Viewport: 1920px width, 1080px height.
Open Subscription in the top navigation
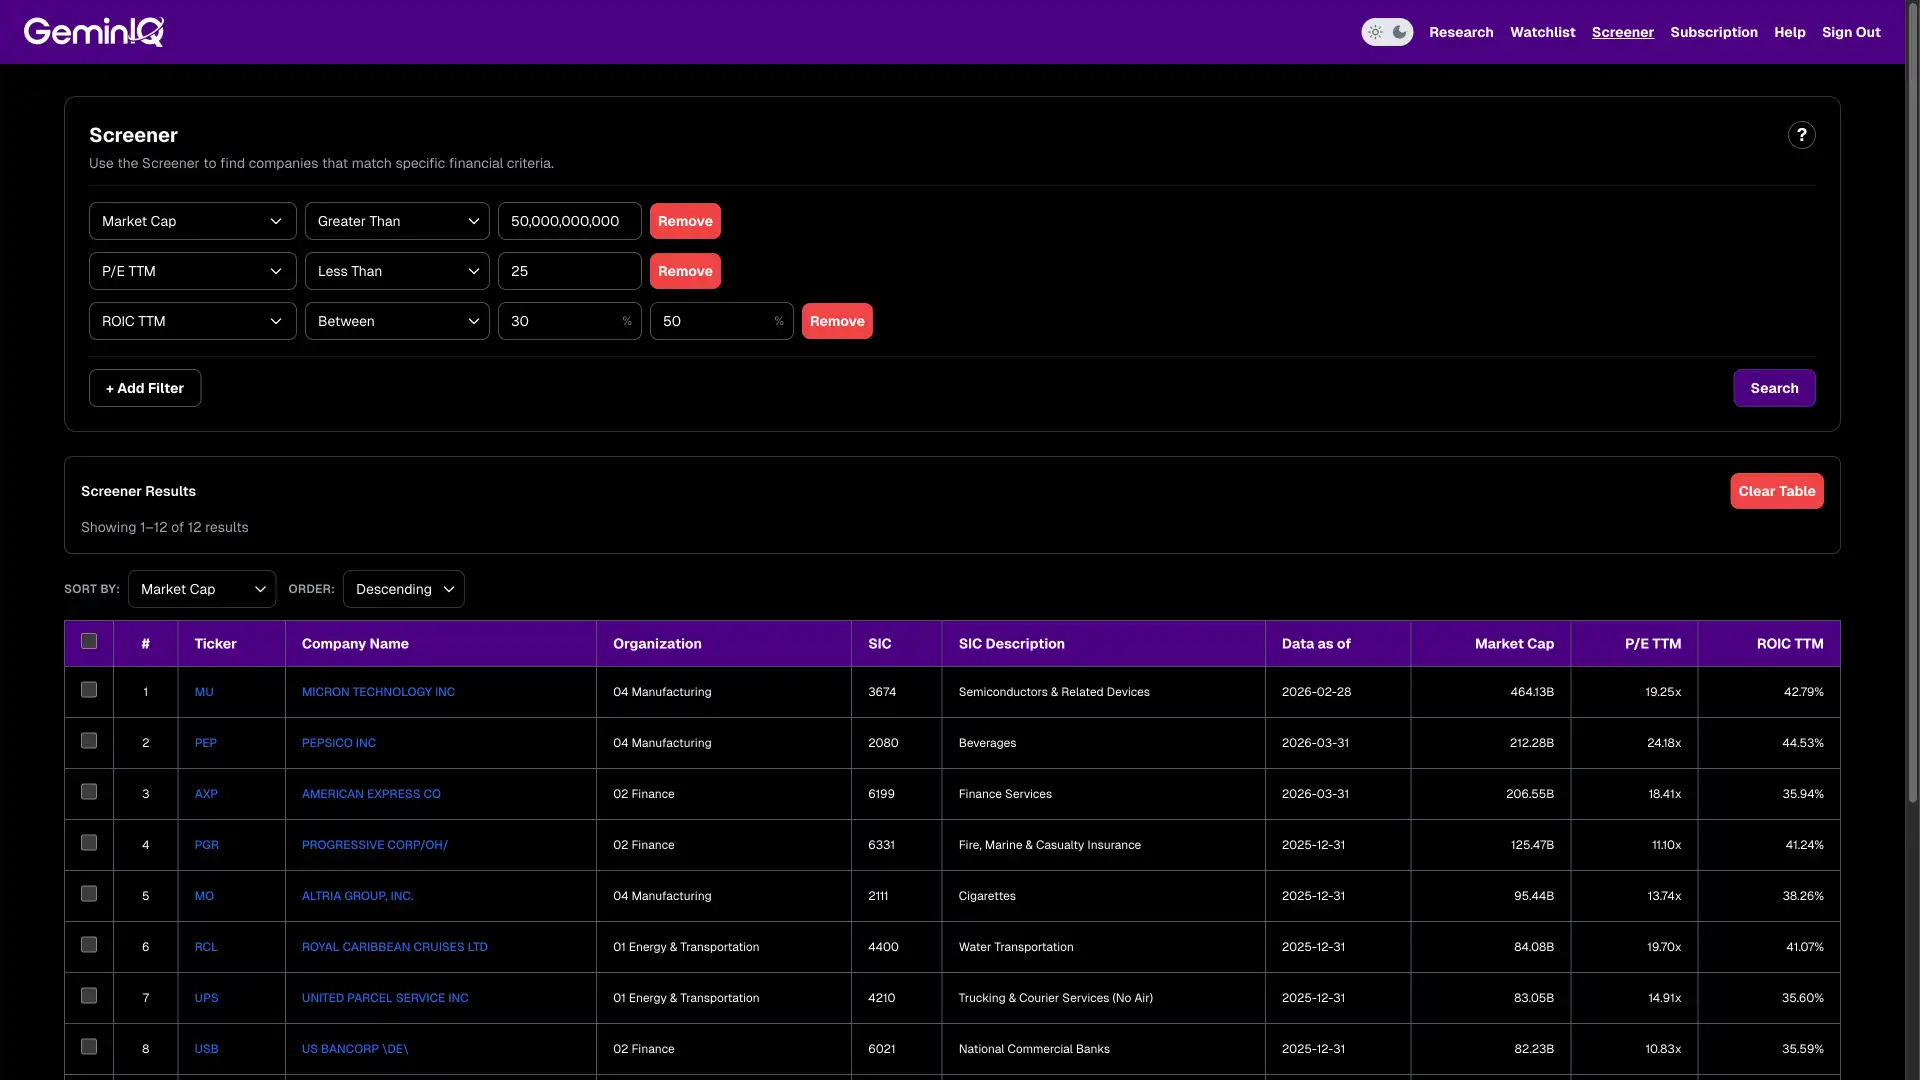(1713, 32)
